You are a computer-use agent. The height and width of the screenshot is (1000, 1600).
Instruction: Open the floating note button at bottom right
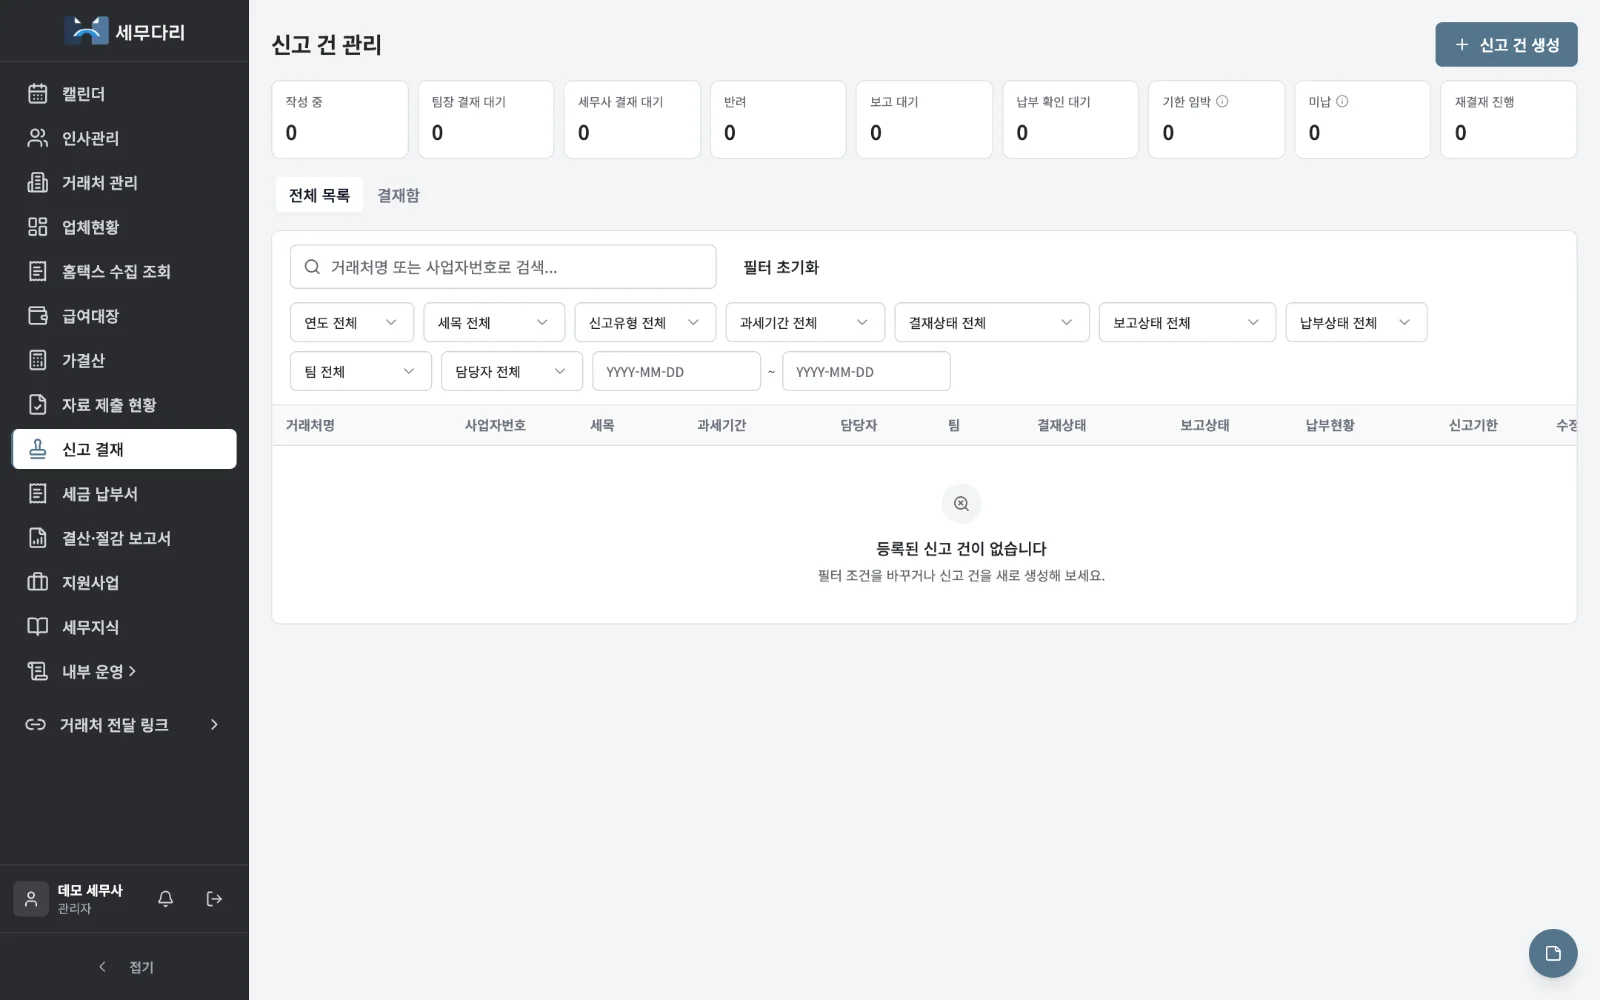pyautogui.click(x=1552, y=953)
